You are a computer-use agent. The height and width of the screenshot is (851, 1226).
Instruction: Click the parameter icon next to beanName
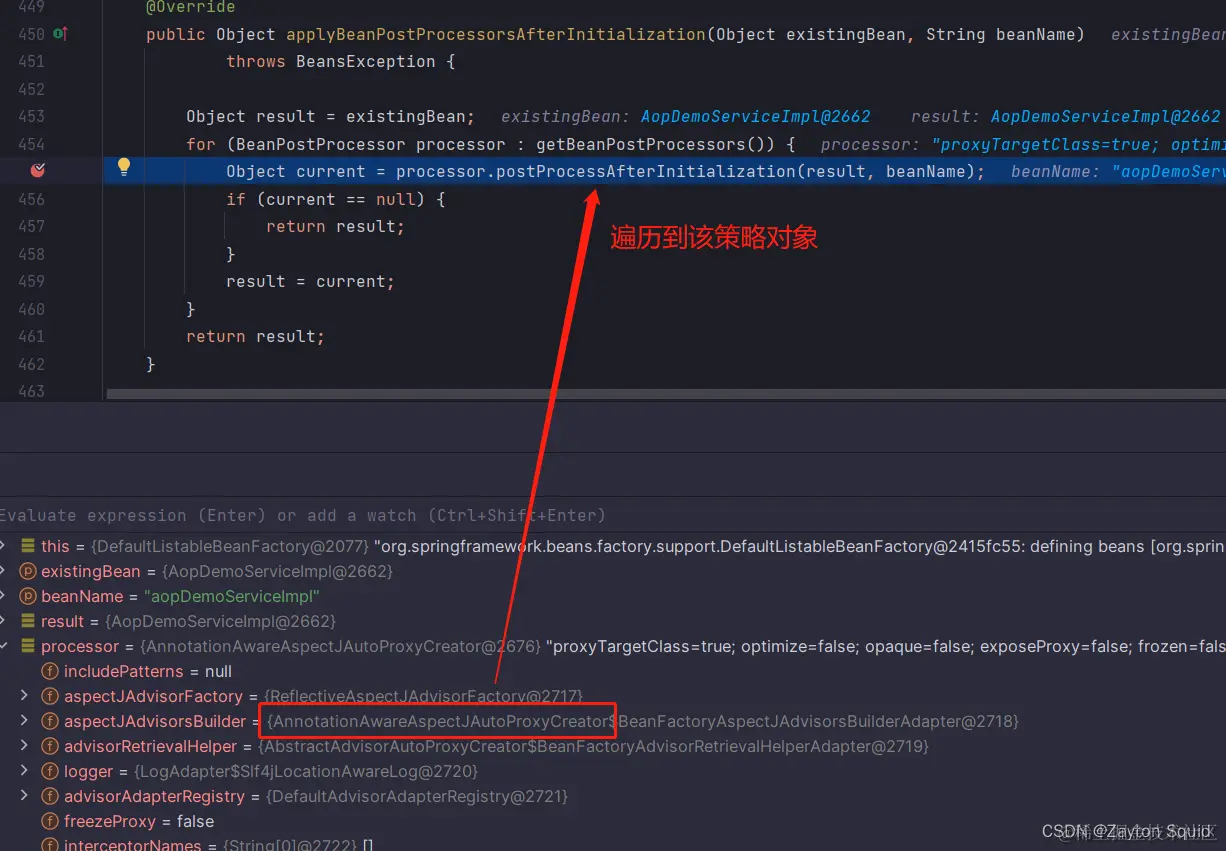click(28, 596)
